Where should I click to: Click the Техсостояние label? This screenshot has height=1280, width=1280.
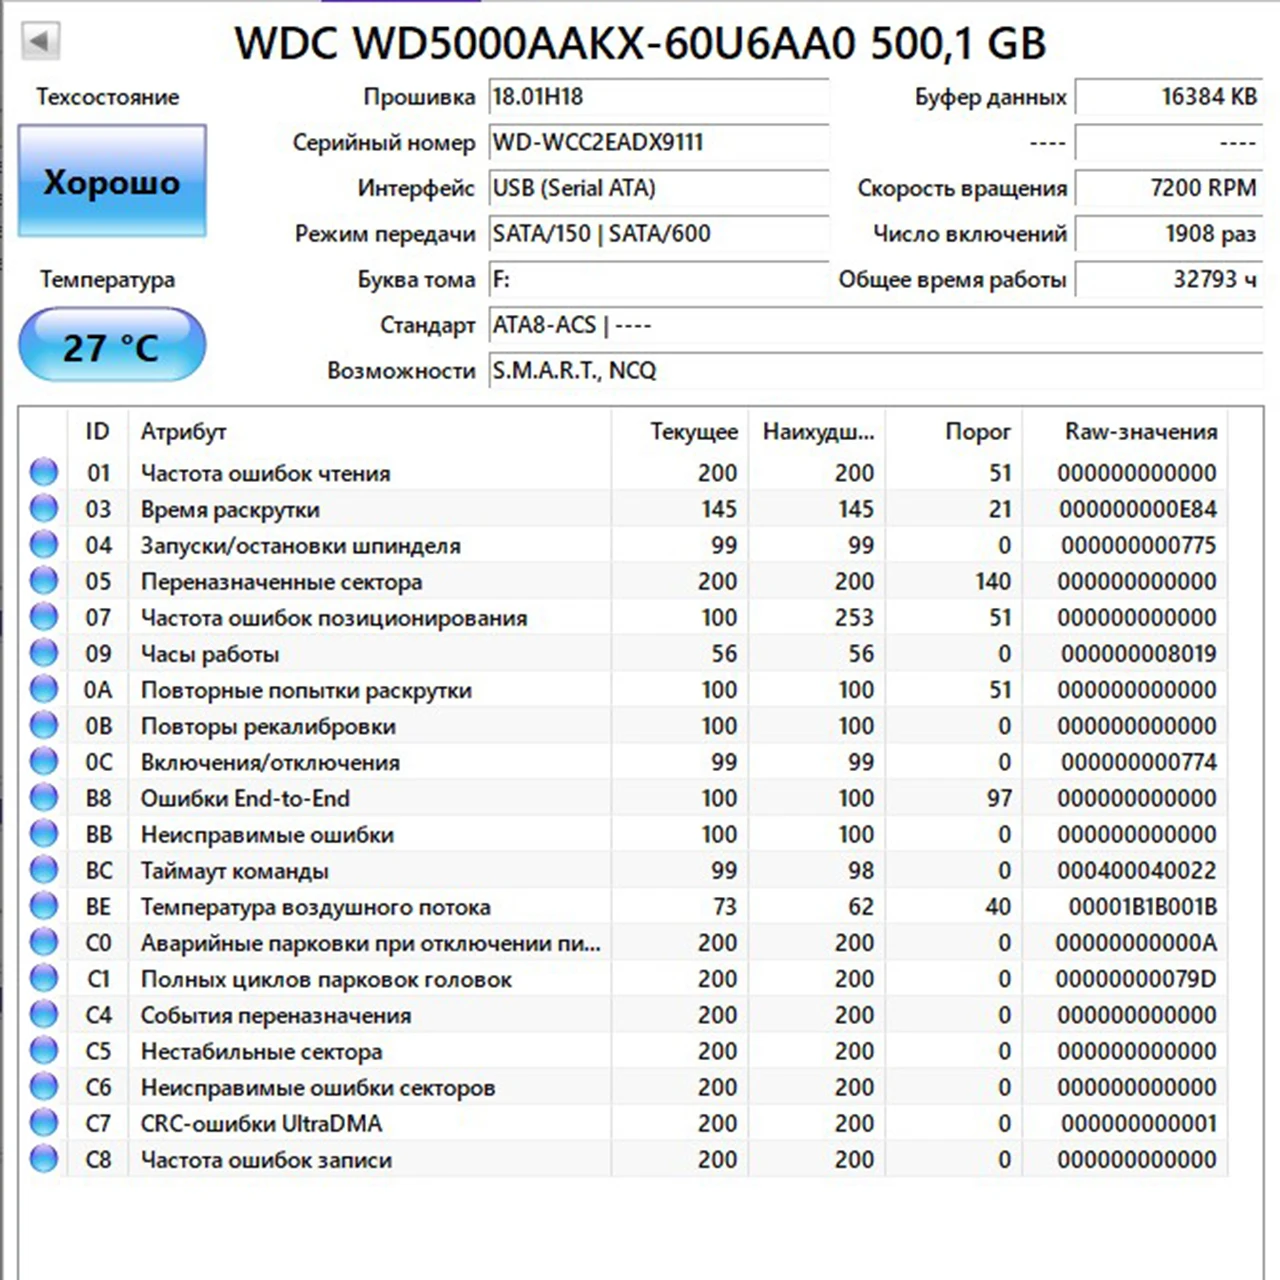click(x=108, y=97)
